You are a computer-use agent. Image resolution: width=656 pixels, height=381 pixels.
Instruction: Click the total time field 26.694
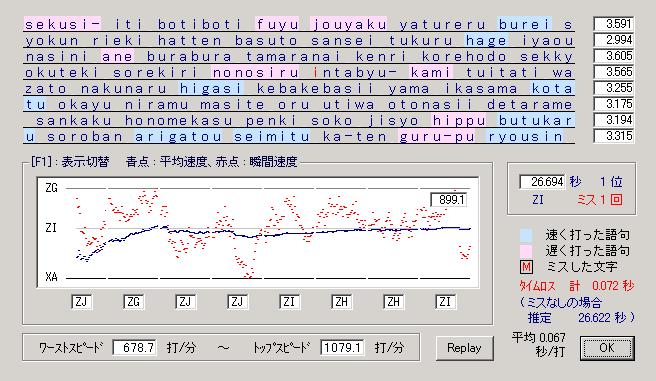(542, 182)
